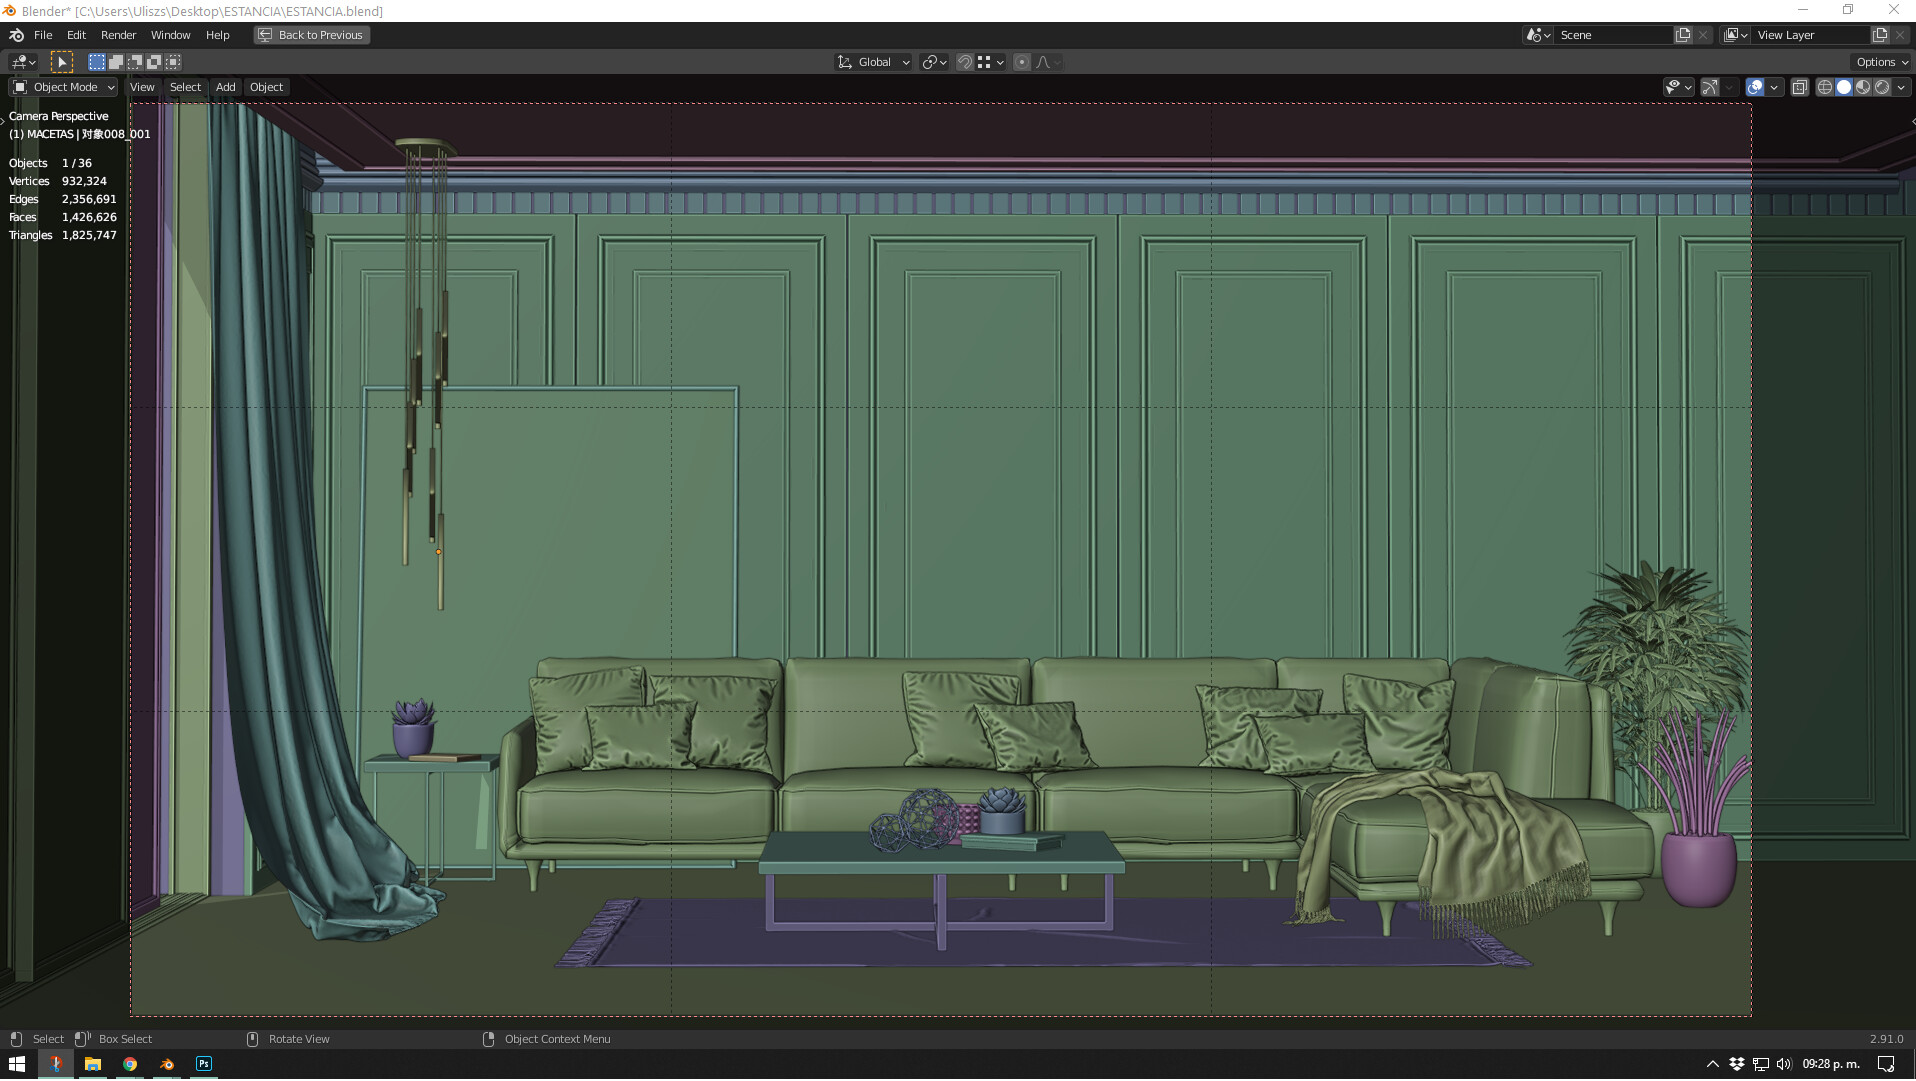This screenshot has height=1081, width=1916.
Task: Set selection mode to extend
Action: coord(116,62)
